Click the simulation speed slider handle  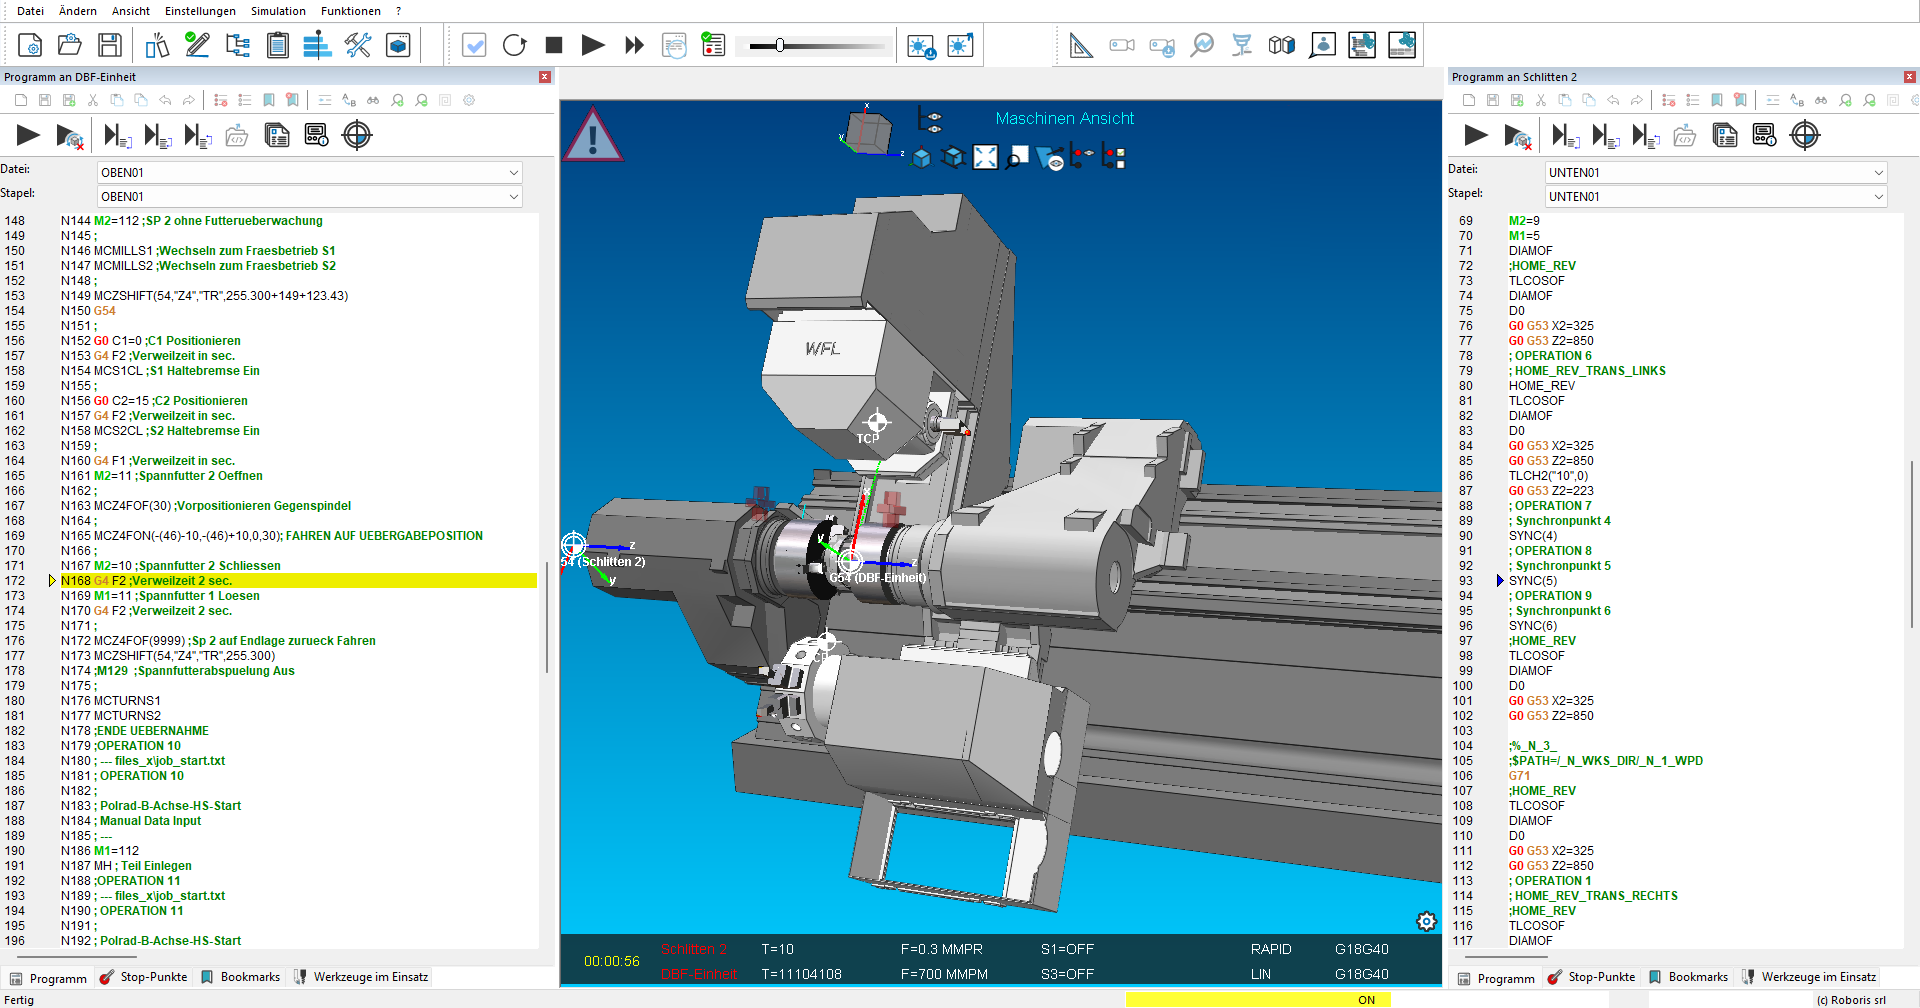779,45
